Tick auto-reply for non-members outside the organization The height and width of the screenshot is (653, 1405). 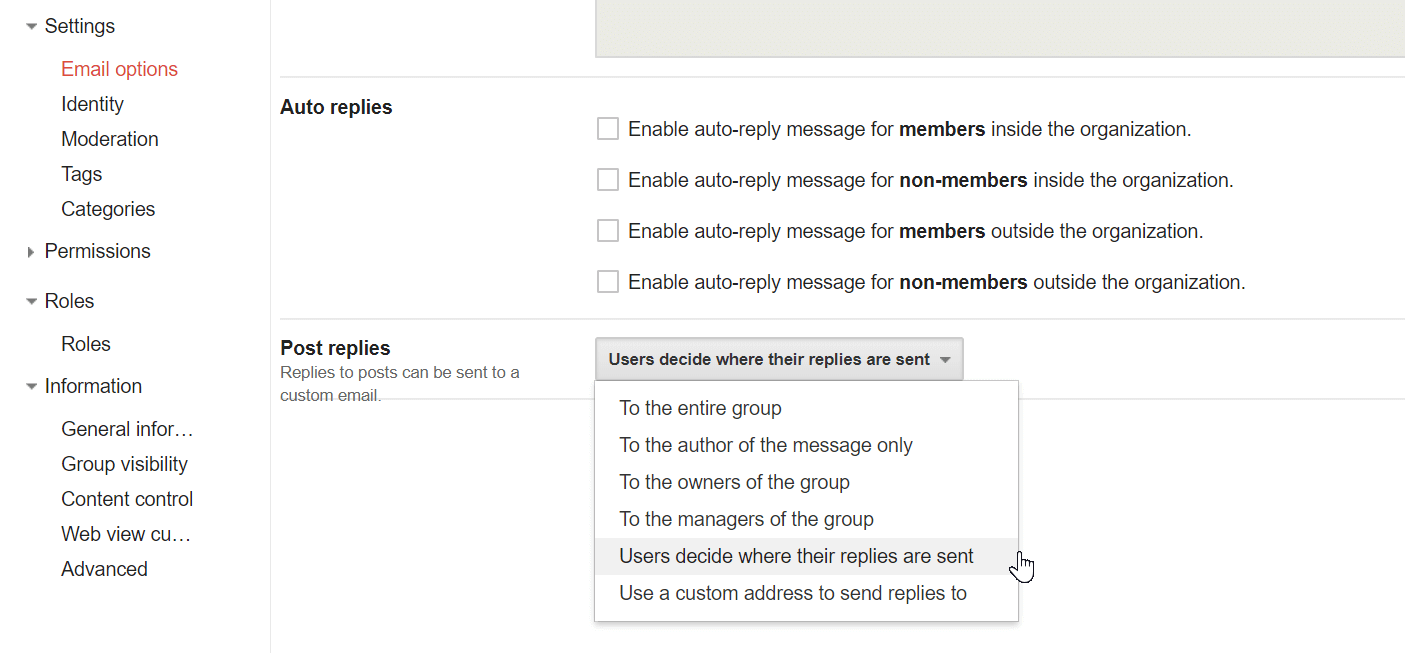point(608,282)
